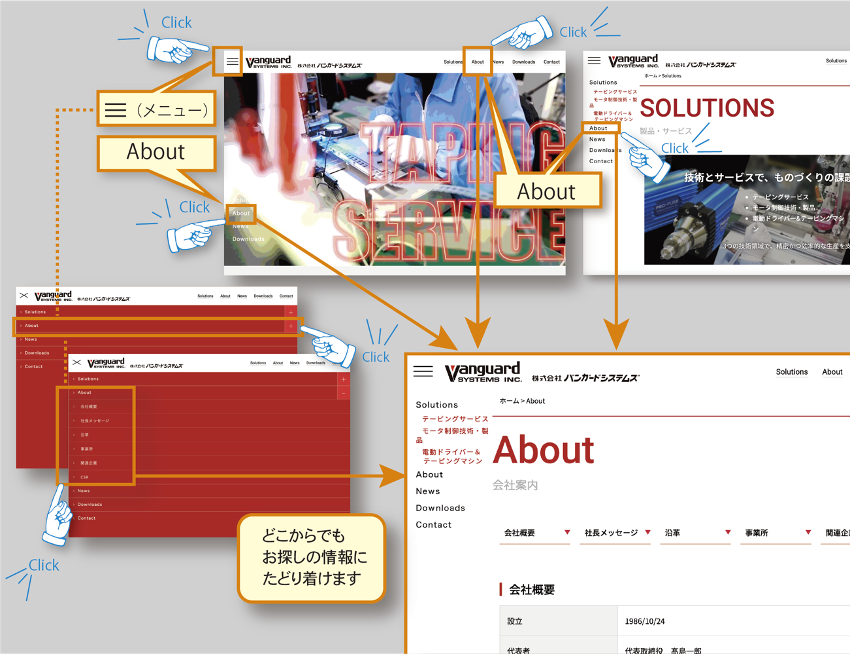850x654 pixels.
Task: Close red menu with X in upper-left panel
Action: point(23,296)
